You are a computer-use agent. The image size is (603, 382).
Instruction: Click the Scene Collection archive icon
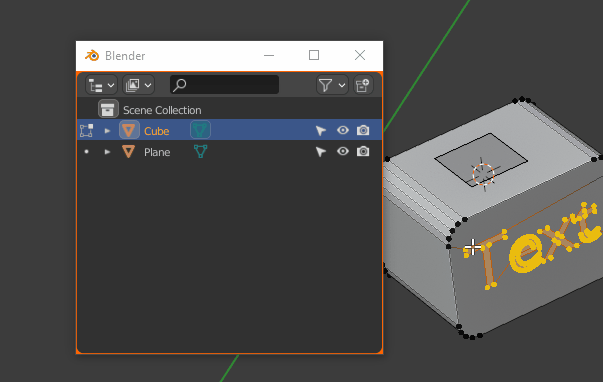[108, 110]
